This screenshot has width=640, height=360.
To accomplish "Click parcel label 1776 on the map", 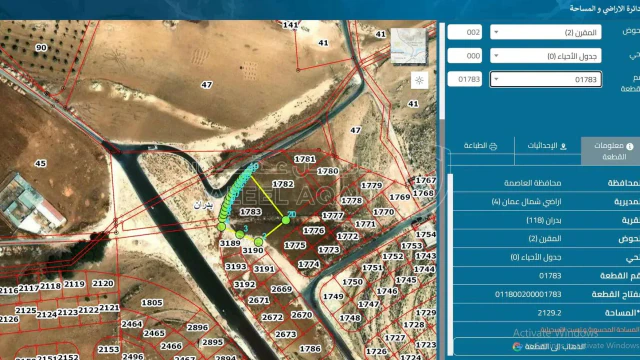I will pyautogui.click(x=314, y=231).
